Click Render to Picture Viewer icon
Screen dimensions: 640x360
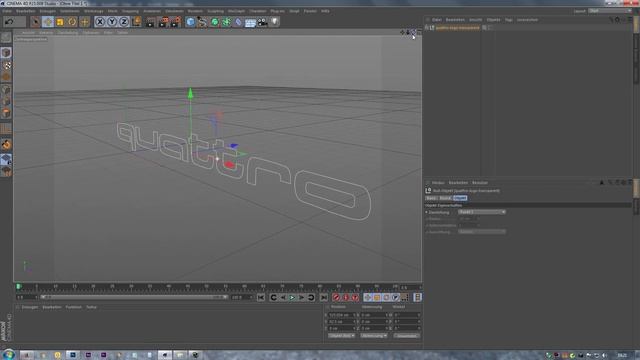coord(163,22)
